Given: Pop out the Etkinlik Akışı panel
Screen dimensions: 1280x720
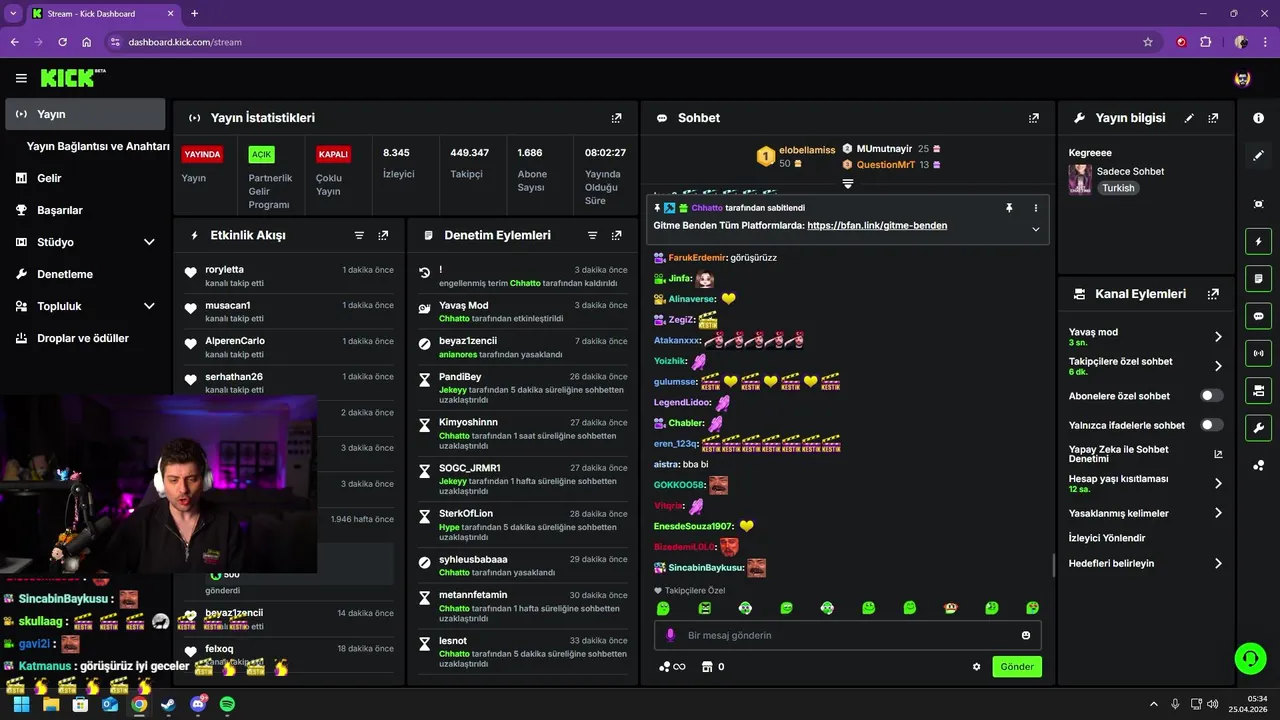Looking at the screenshot, I should [383, 235].
